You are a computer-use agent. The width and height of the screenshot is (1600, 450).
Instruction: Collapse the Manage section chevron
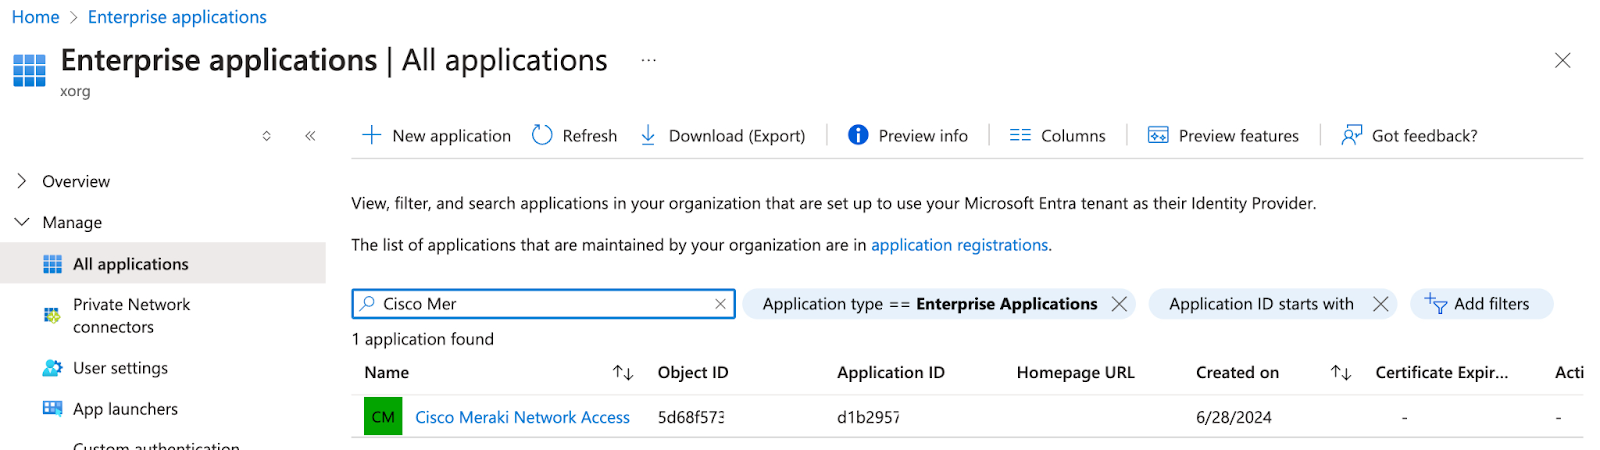tap(22, 222)
